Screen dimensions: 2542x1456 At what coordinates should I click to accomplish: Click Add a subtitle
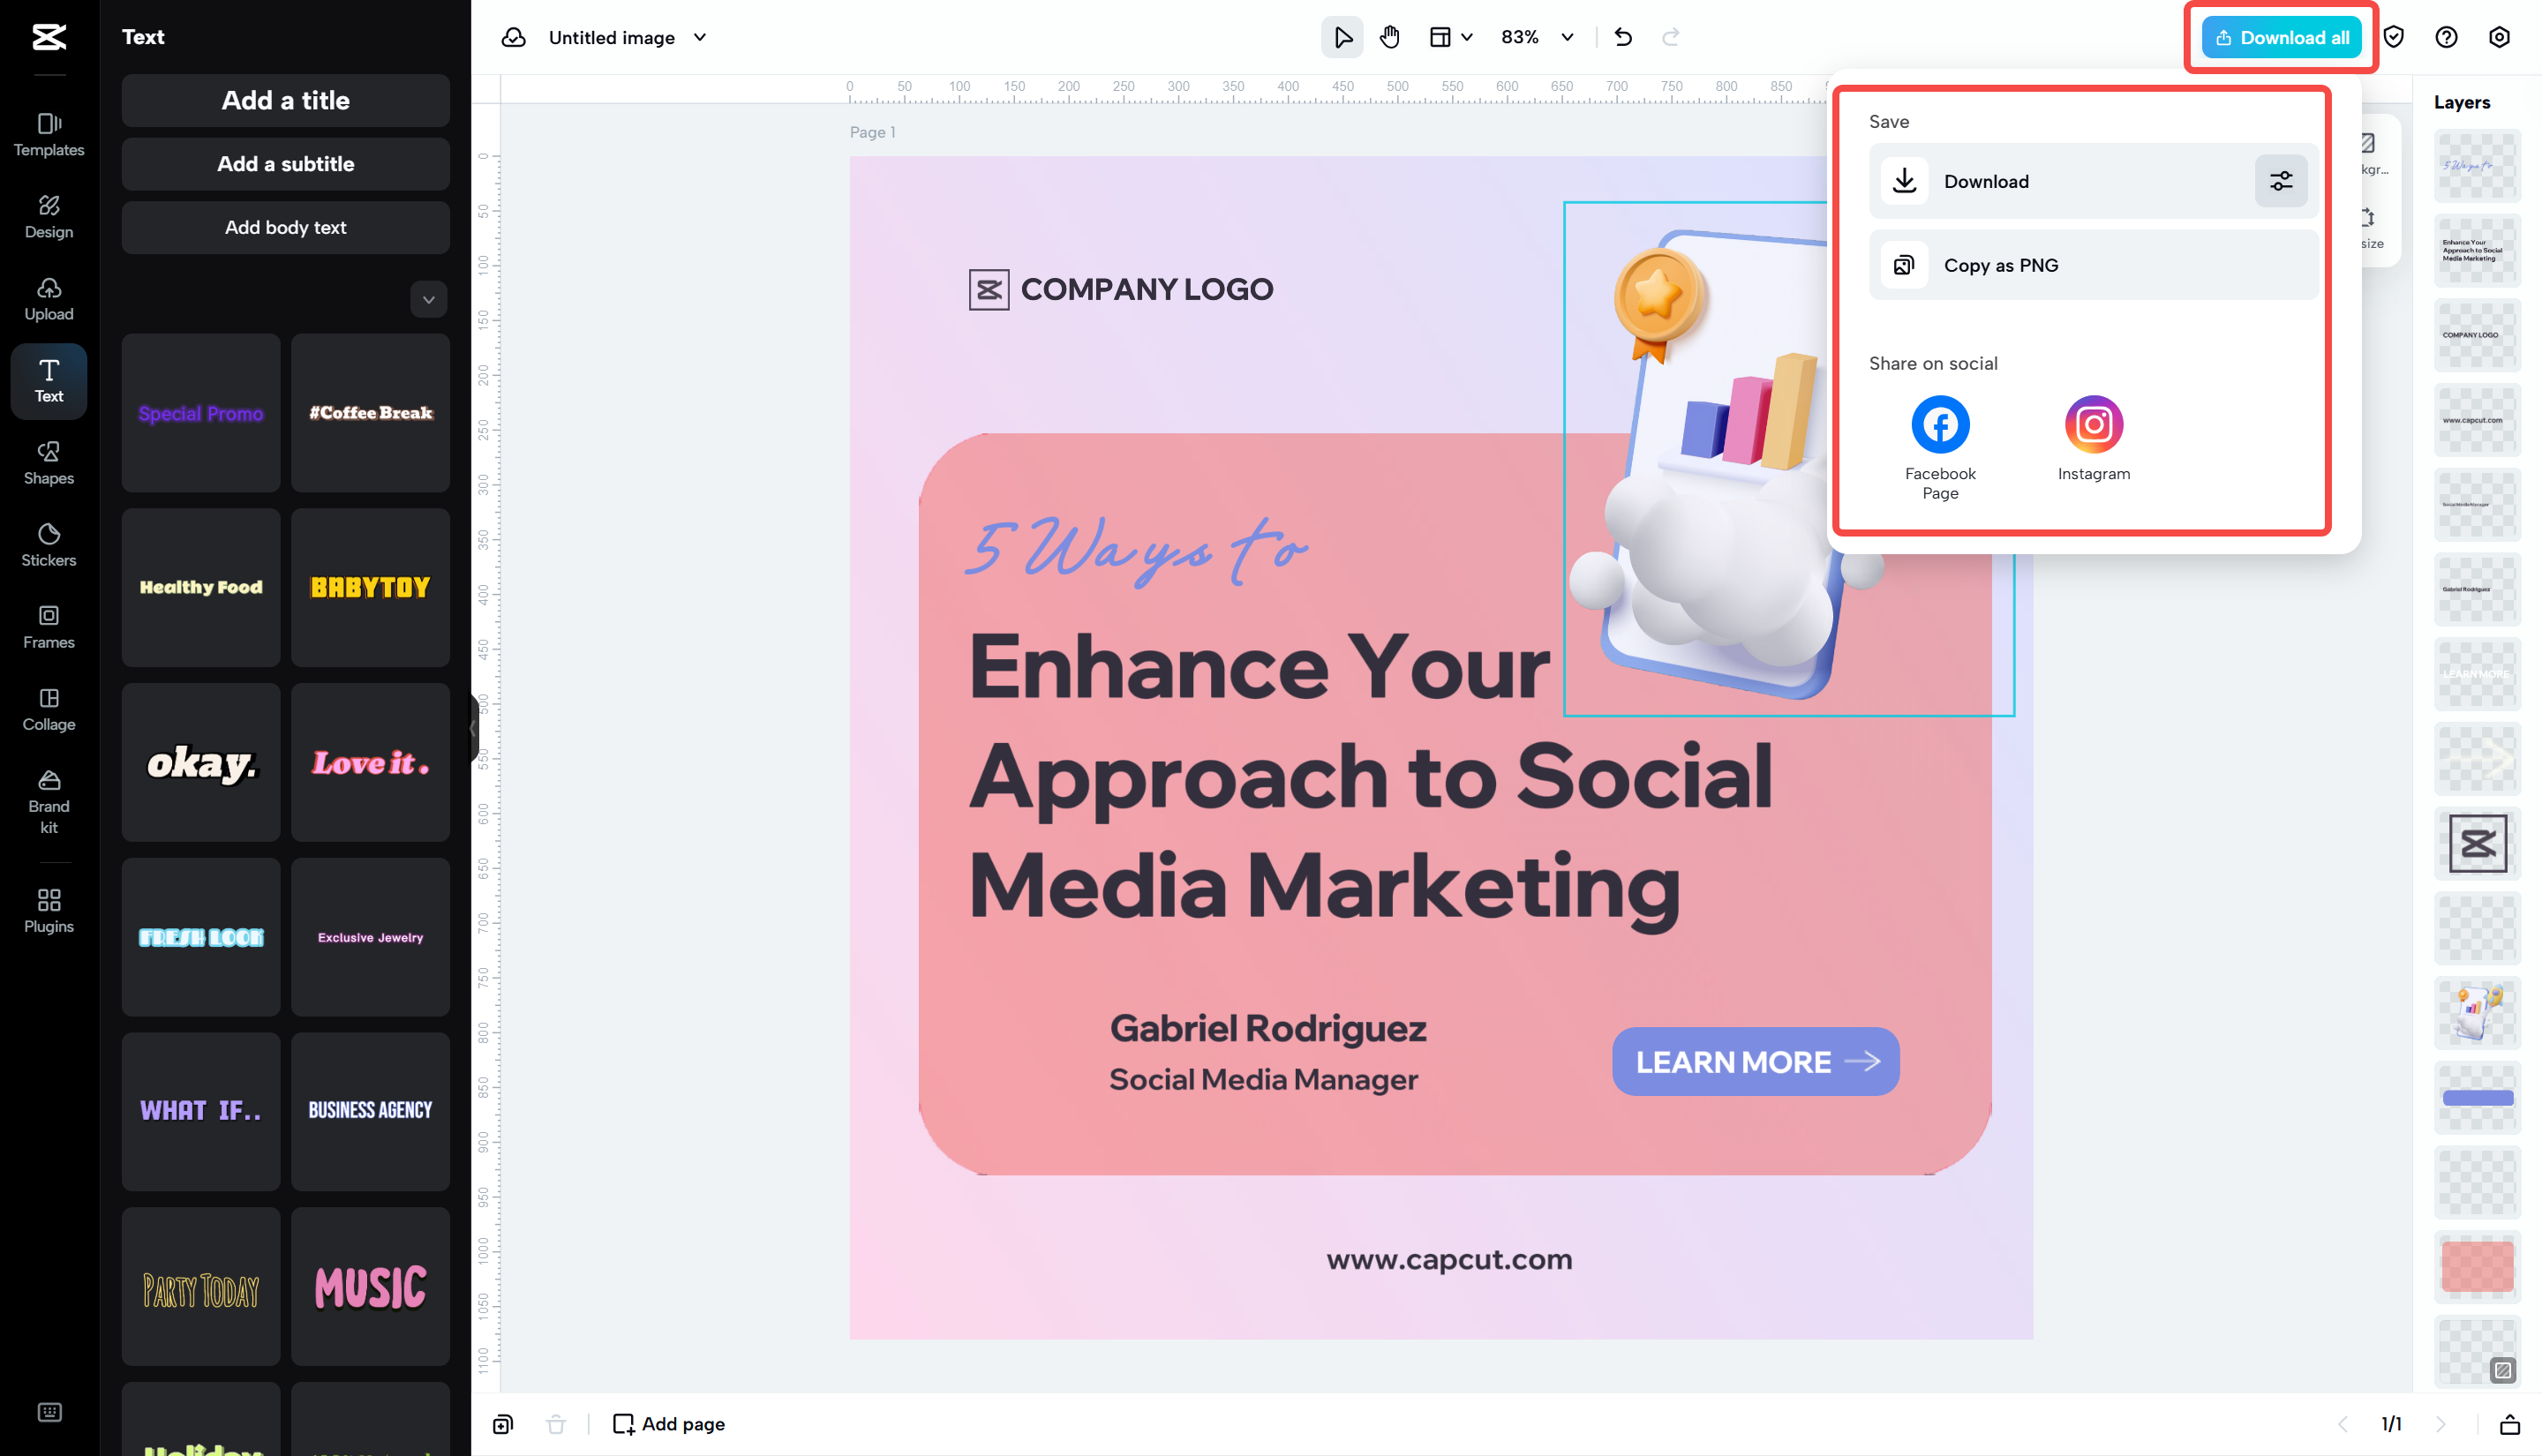[x=285, y=164]
